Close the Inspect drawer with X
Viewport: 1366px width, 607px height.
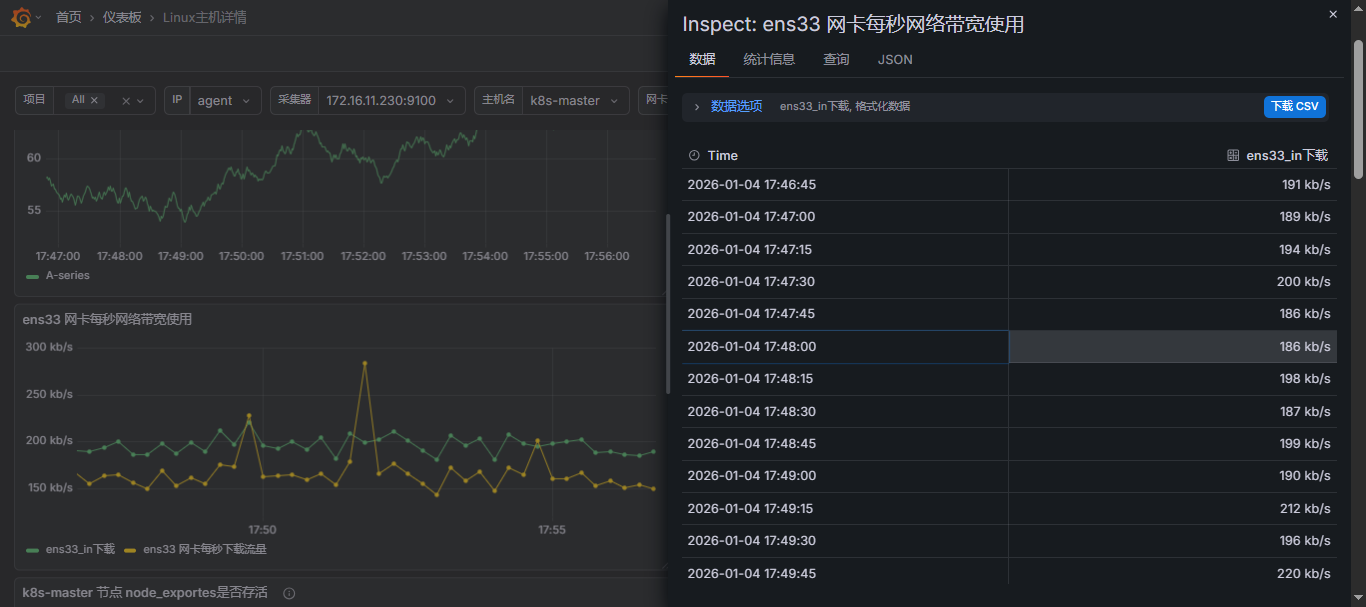1332,14
